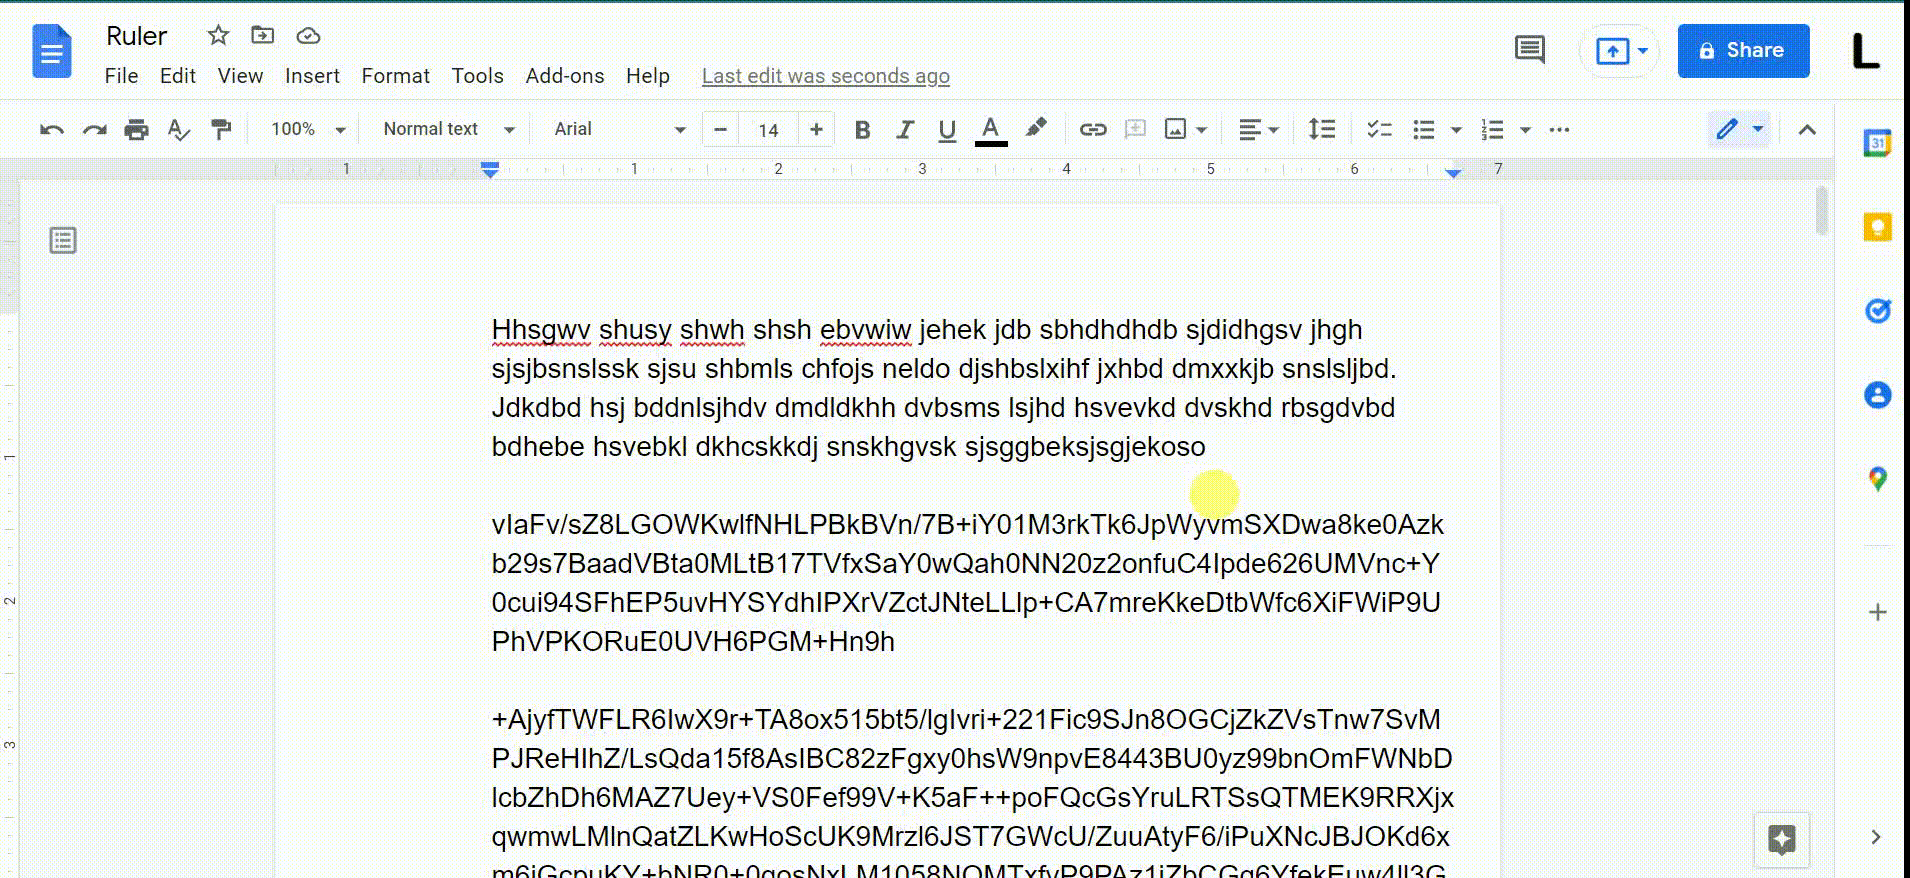Open the Insert menu
This screenshot has height=878, width=1910.
coord(312,76)
